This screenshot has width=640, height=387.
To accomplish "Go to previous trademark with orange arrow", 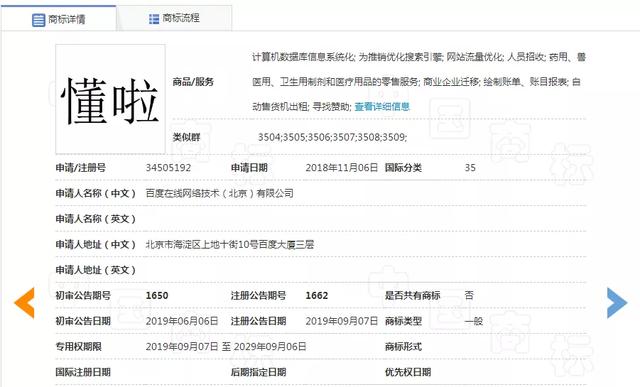I will pyautogui.click(x=24, y=302).
